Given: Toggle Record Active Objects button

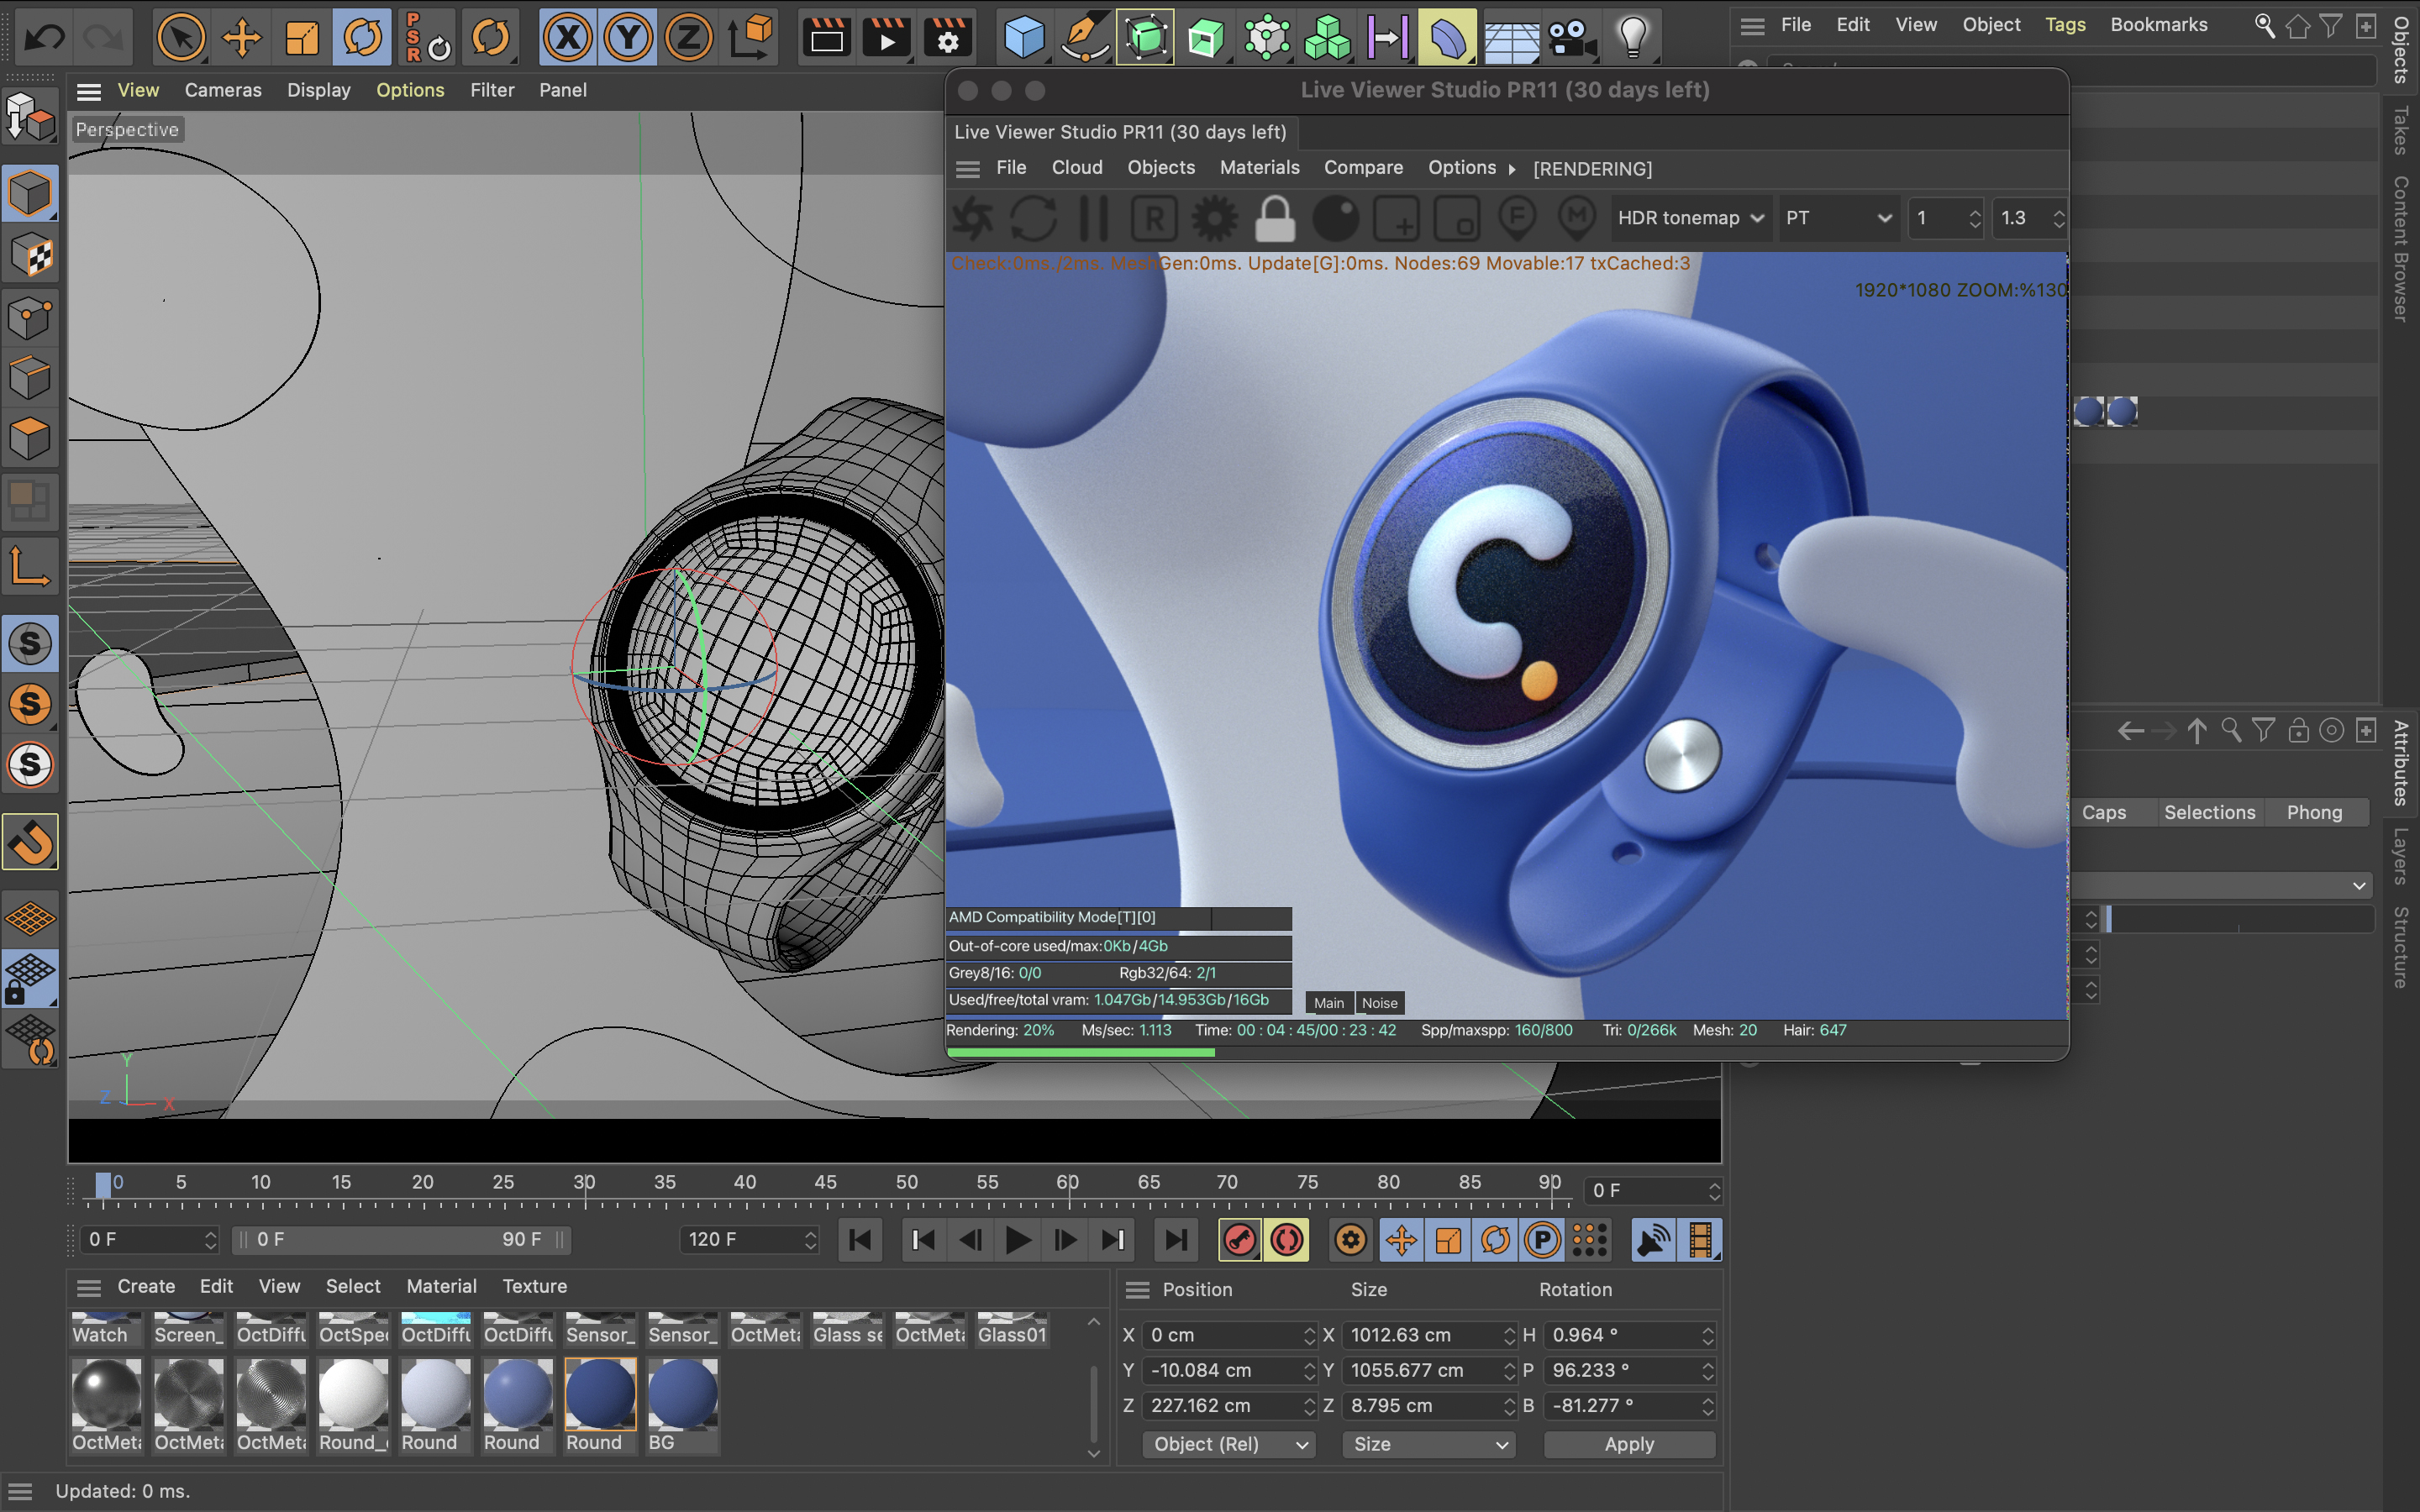Looking at the screenshot, I should coord(1239,1240).
